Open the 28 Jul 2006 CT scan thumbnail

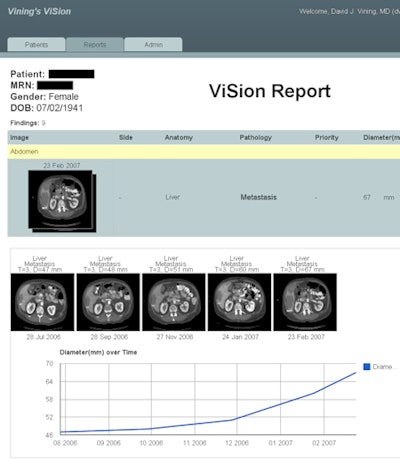[x=42, y=302]
